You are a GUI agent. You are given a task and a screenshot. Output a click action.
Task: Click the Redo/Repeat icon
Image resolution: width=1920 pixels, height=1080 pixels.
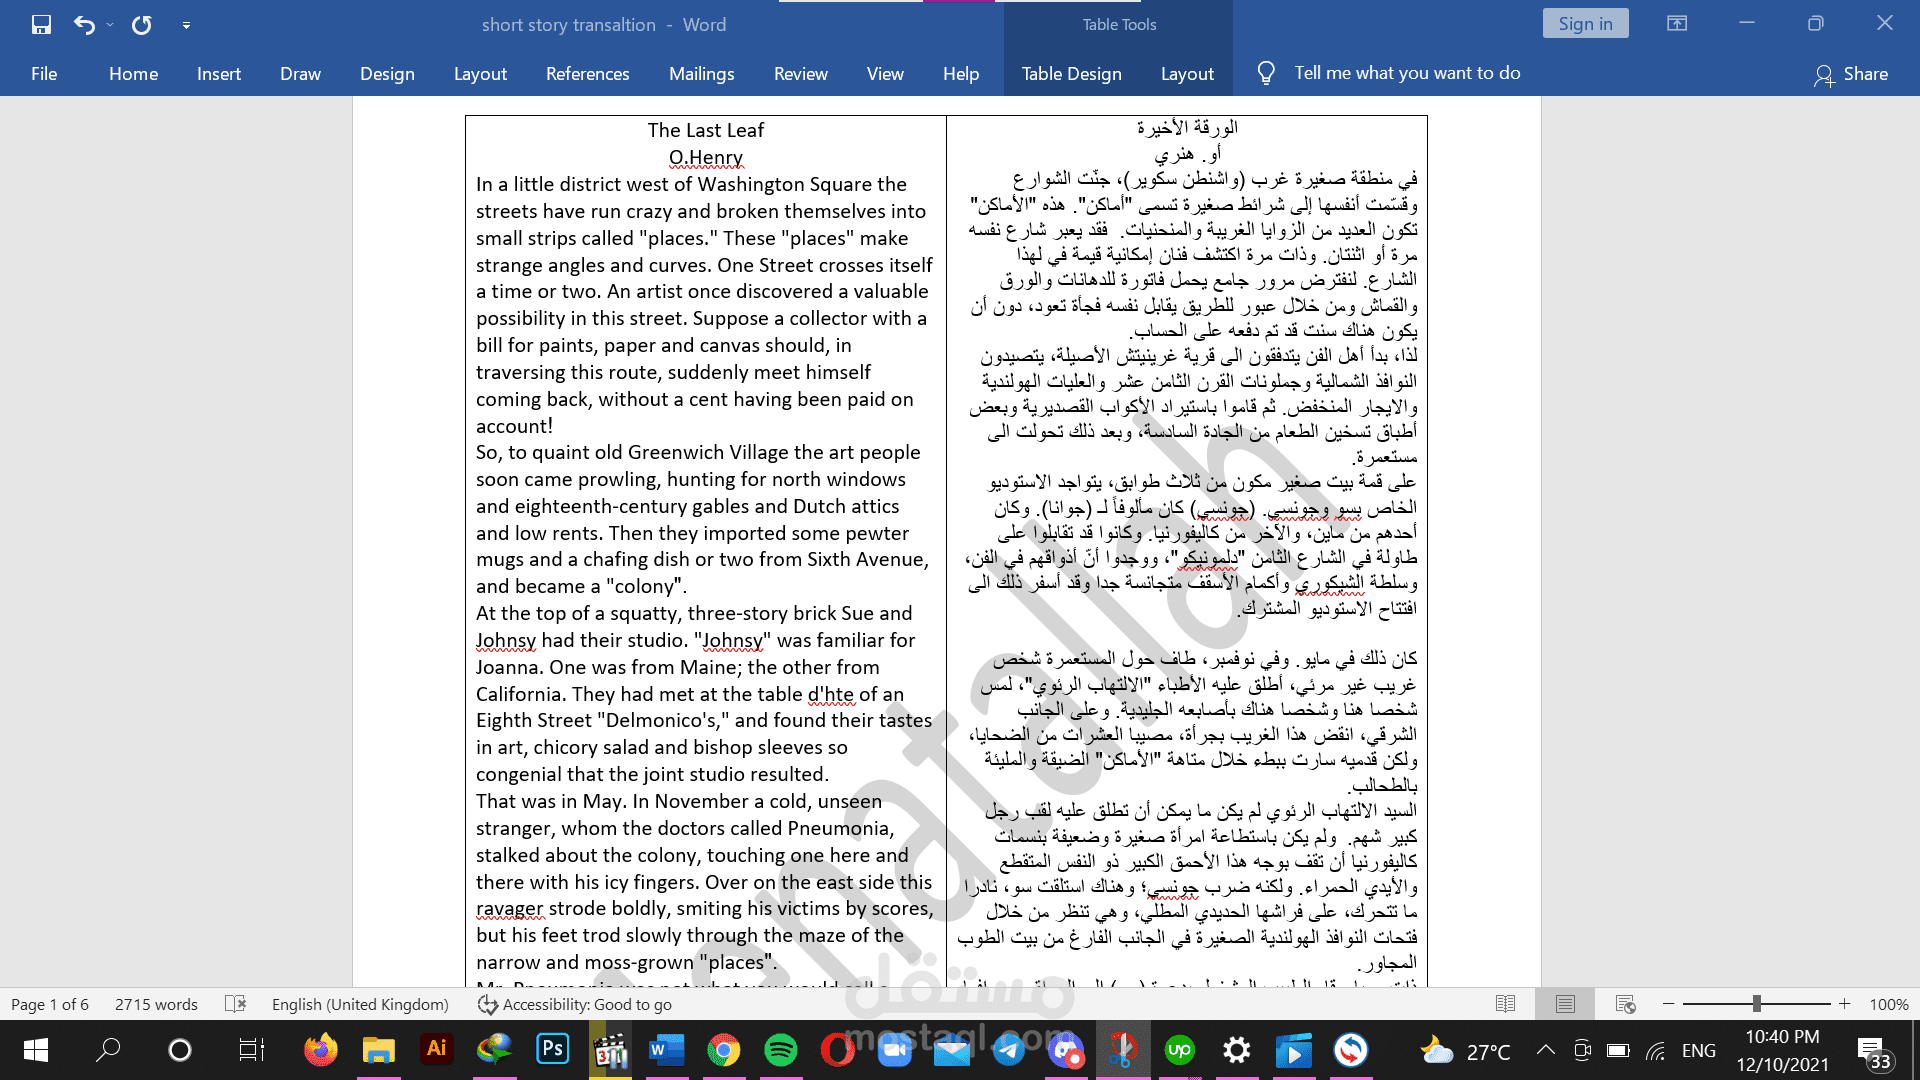pyautogui.click(x=142, y=24)
